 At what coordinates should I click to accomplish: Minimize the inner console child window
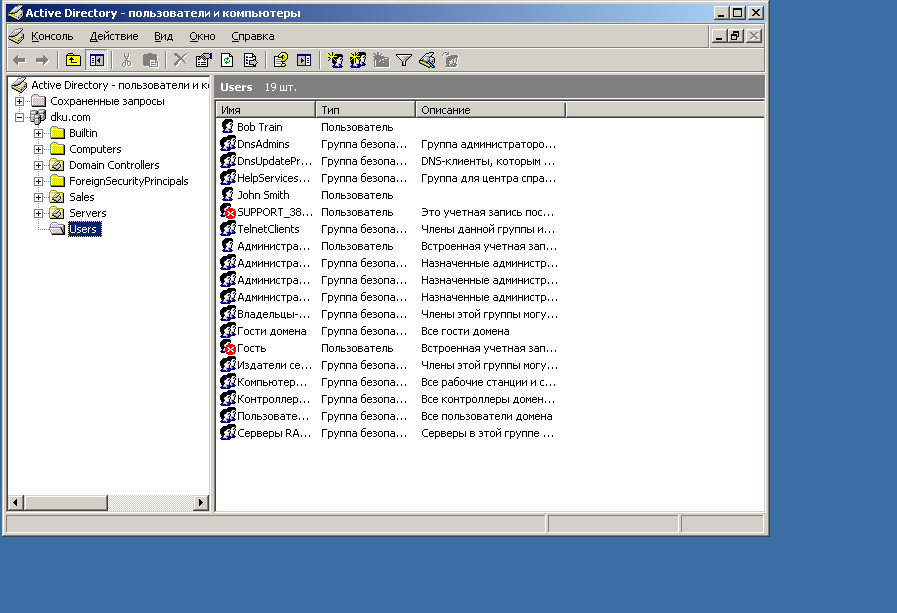(x=720, y=36)
